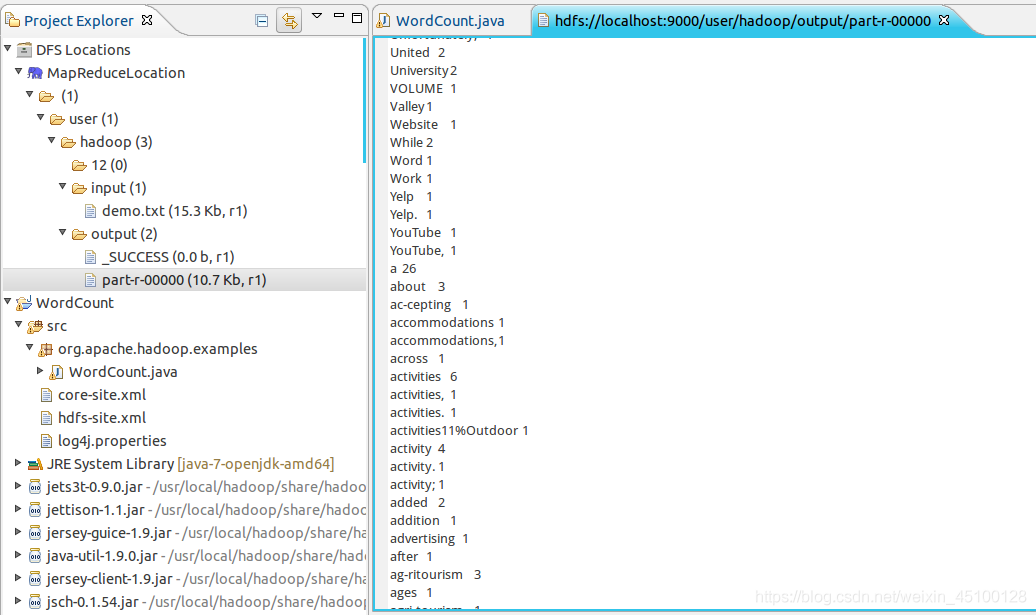The height and width of the screenshot is (615, 1036).
Task: Collapse the output (2) folder
Action: (x=63, y=232)
